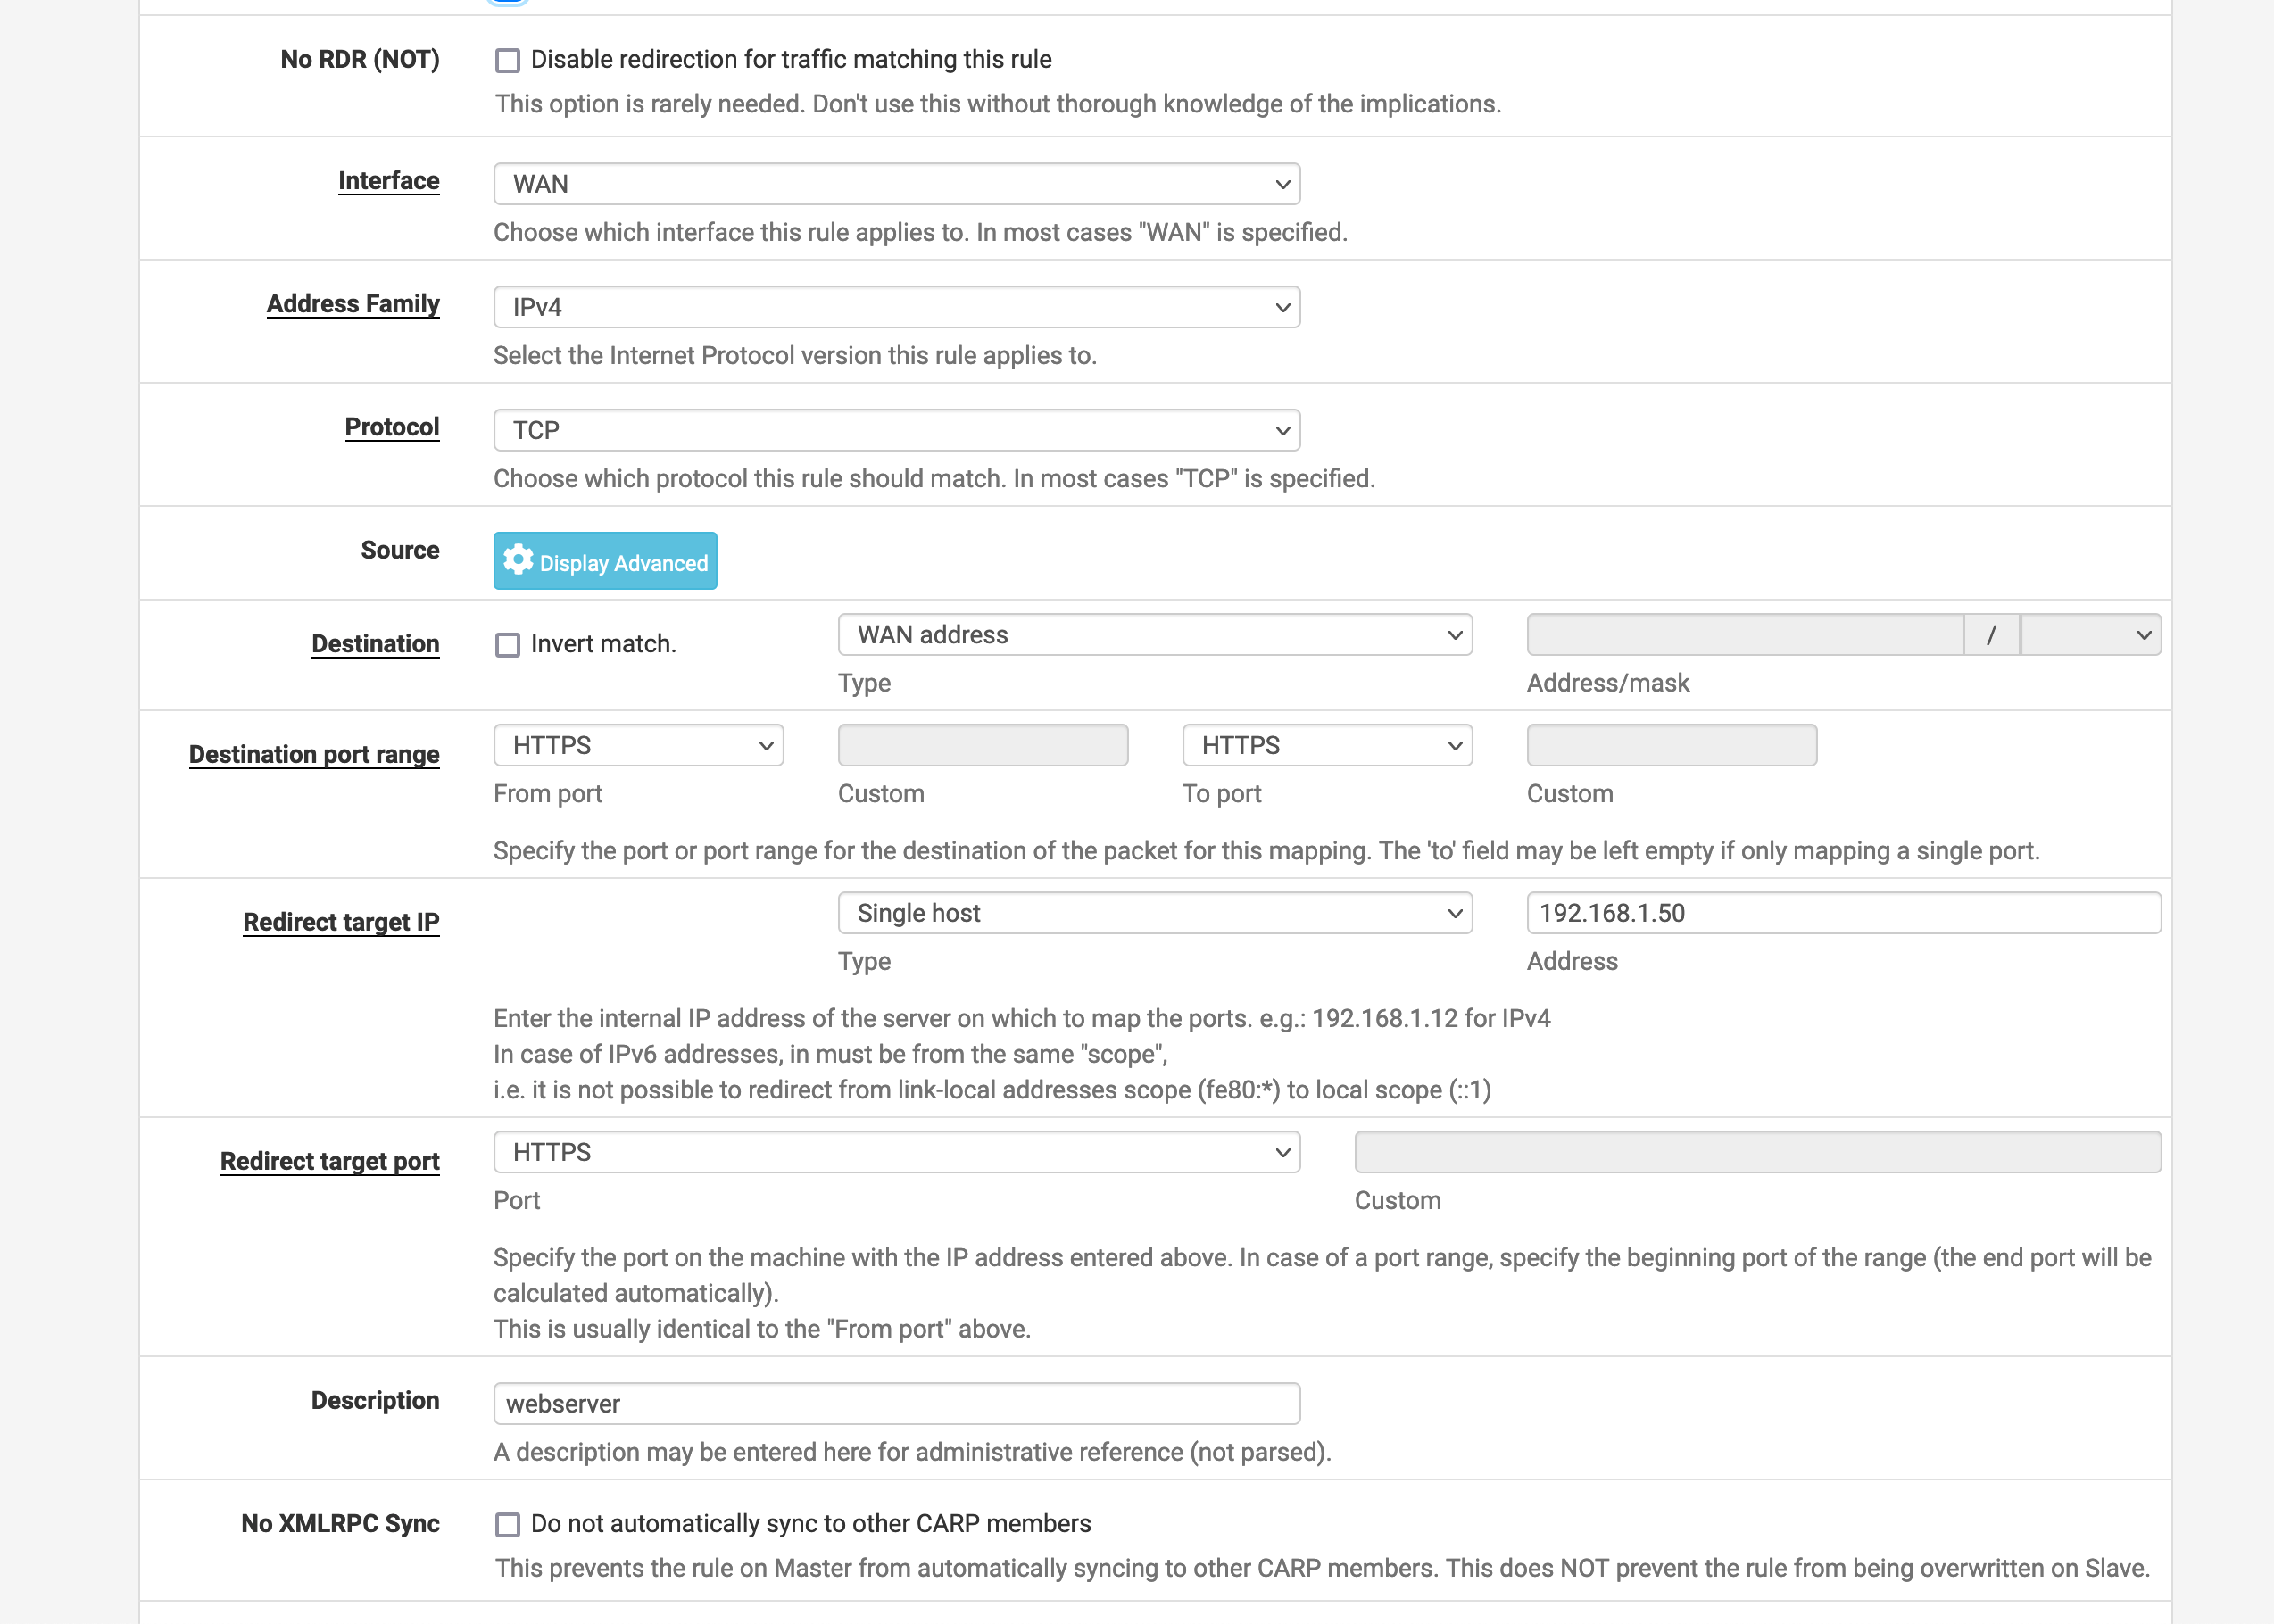
Task: Click the Address Family label link
Action: 353,304
